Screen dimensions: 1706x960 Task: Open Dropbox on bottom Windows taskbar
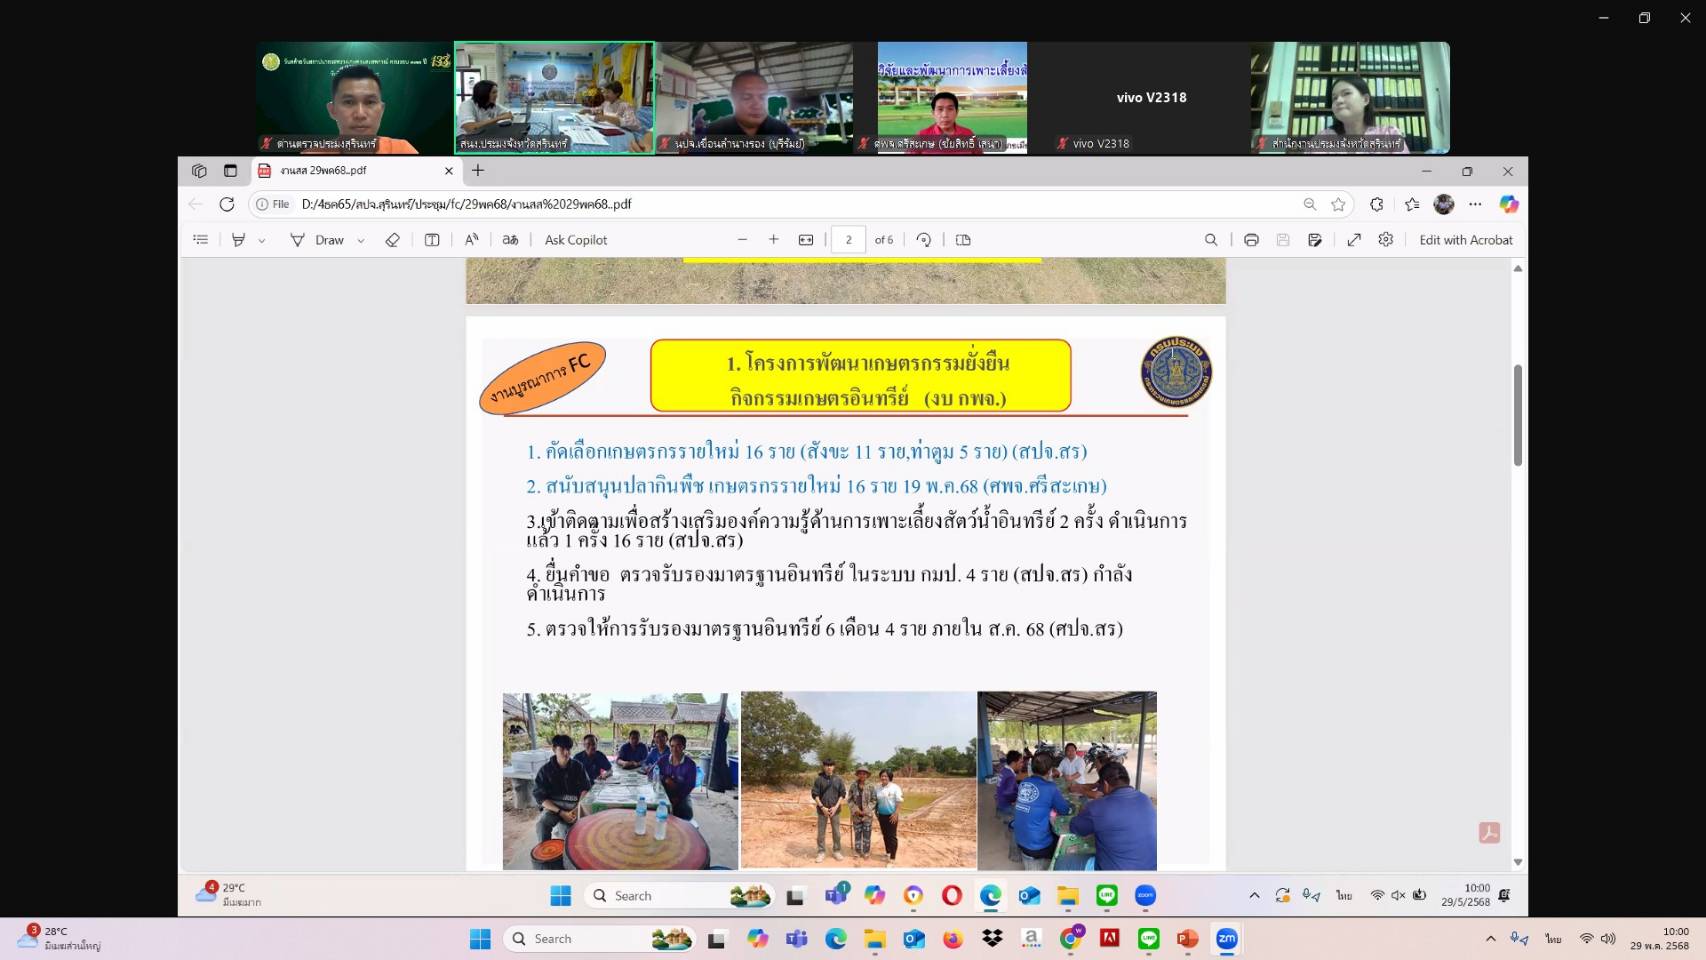pyautogui.click(x=992, y=939)
